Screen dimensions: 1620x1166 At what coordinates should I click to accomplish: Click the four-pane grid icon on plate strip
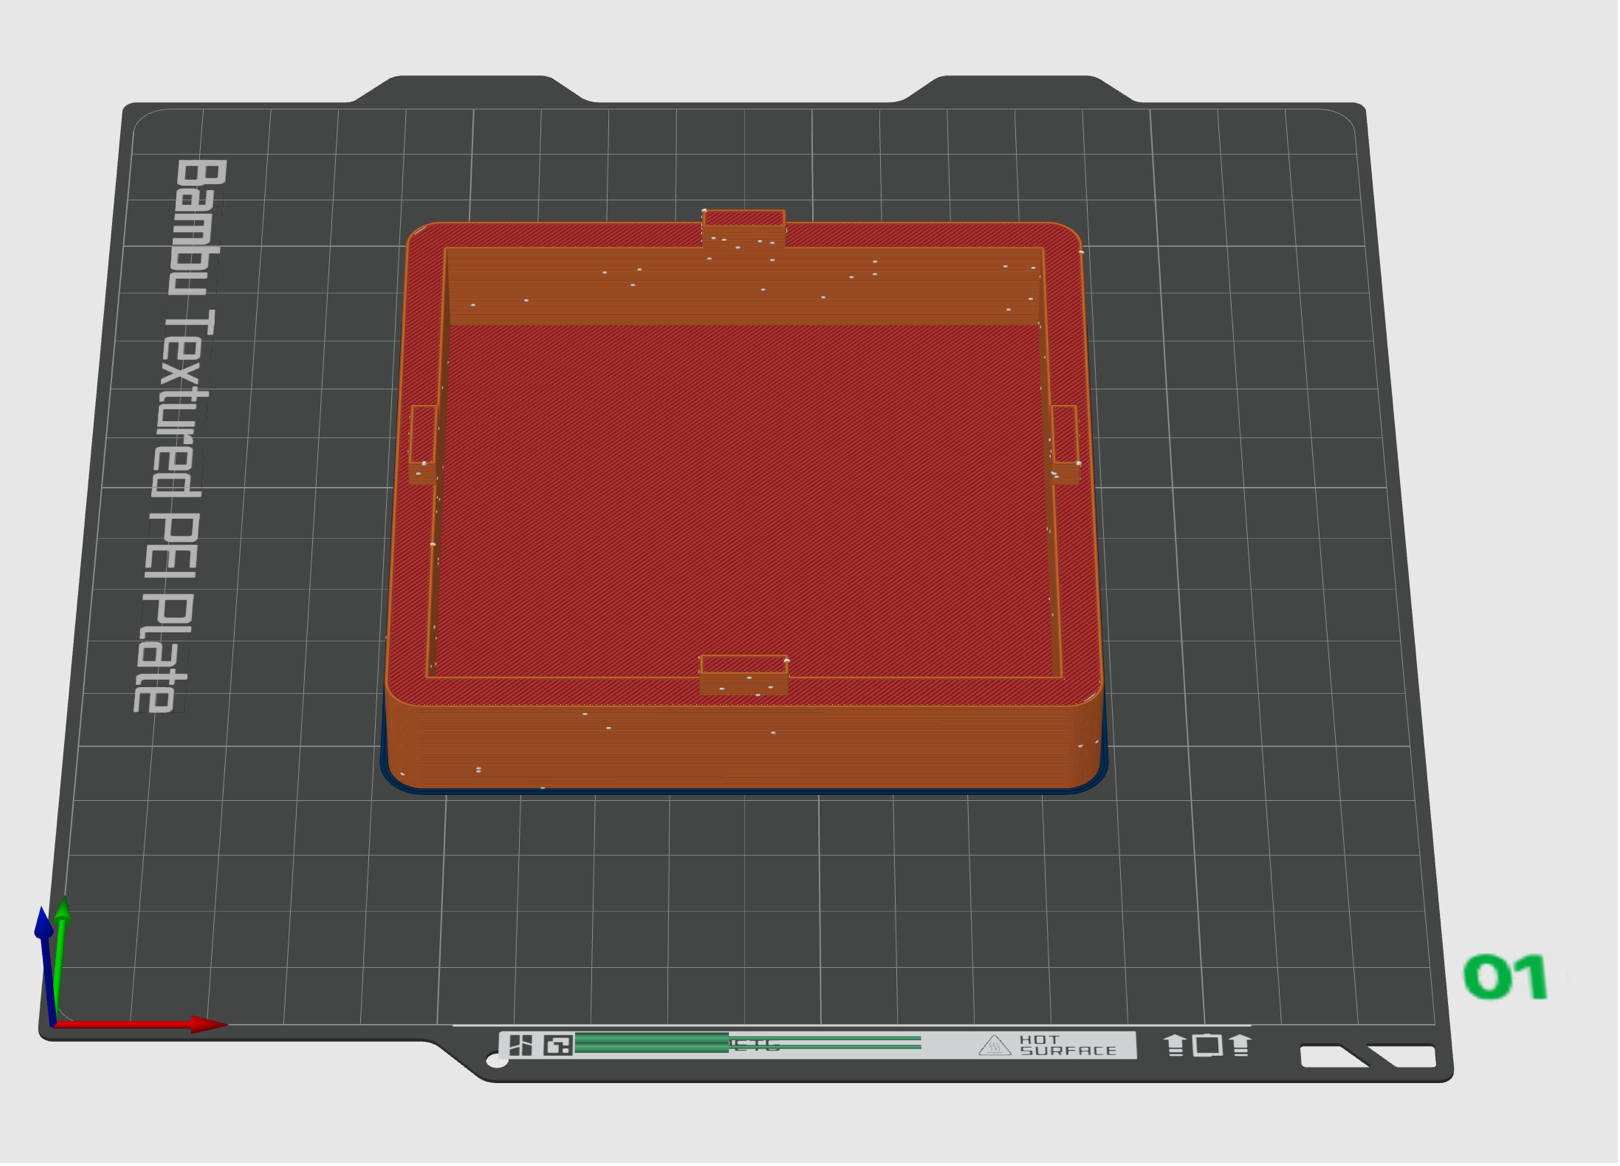pyautogui.click(x=520, y=1046)
